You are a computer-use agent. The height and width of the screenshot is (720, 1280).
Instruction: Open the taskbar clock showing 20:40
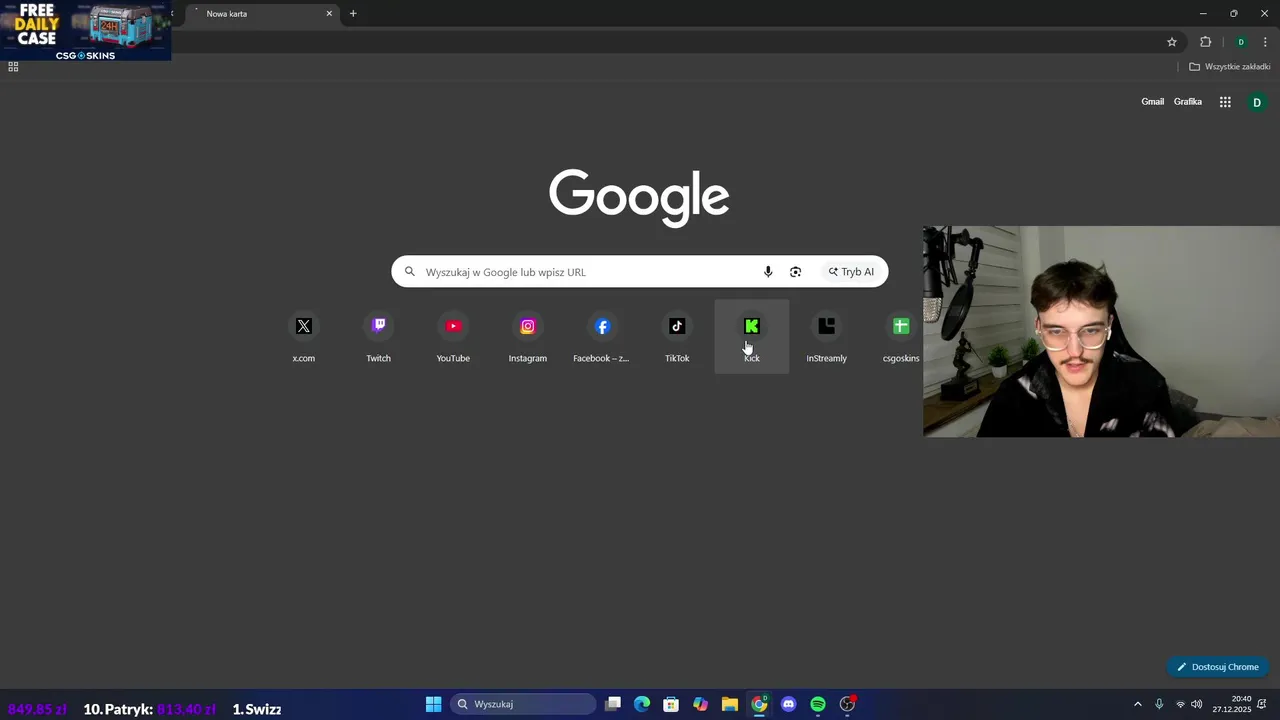(1232, 704)
